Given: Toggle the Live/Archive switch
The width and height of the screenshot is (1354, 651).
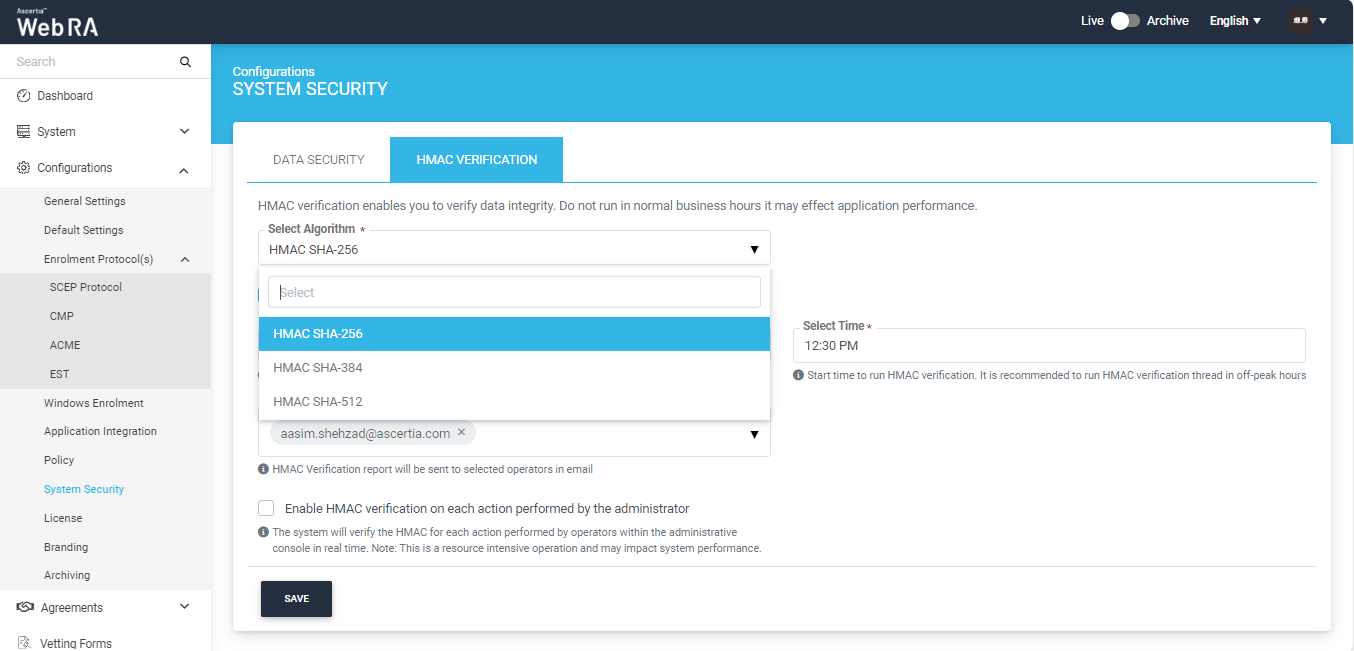Looking at the screenshot, I should [x=1125, y=21].
